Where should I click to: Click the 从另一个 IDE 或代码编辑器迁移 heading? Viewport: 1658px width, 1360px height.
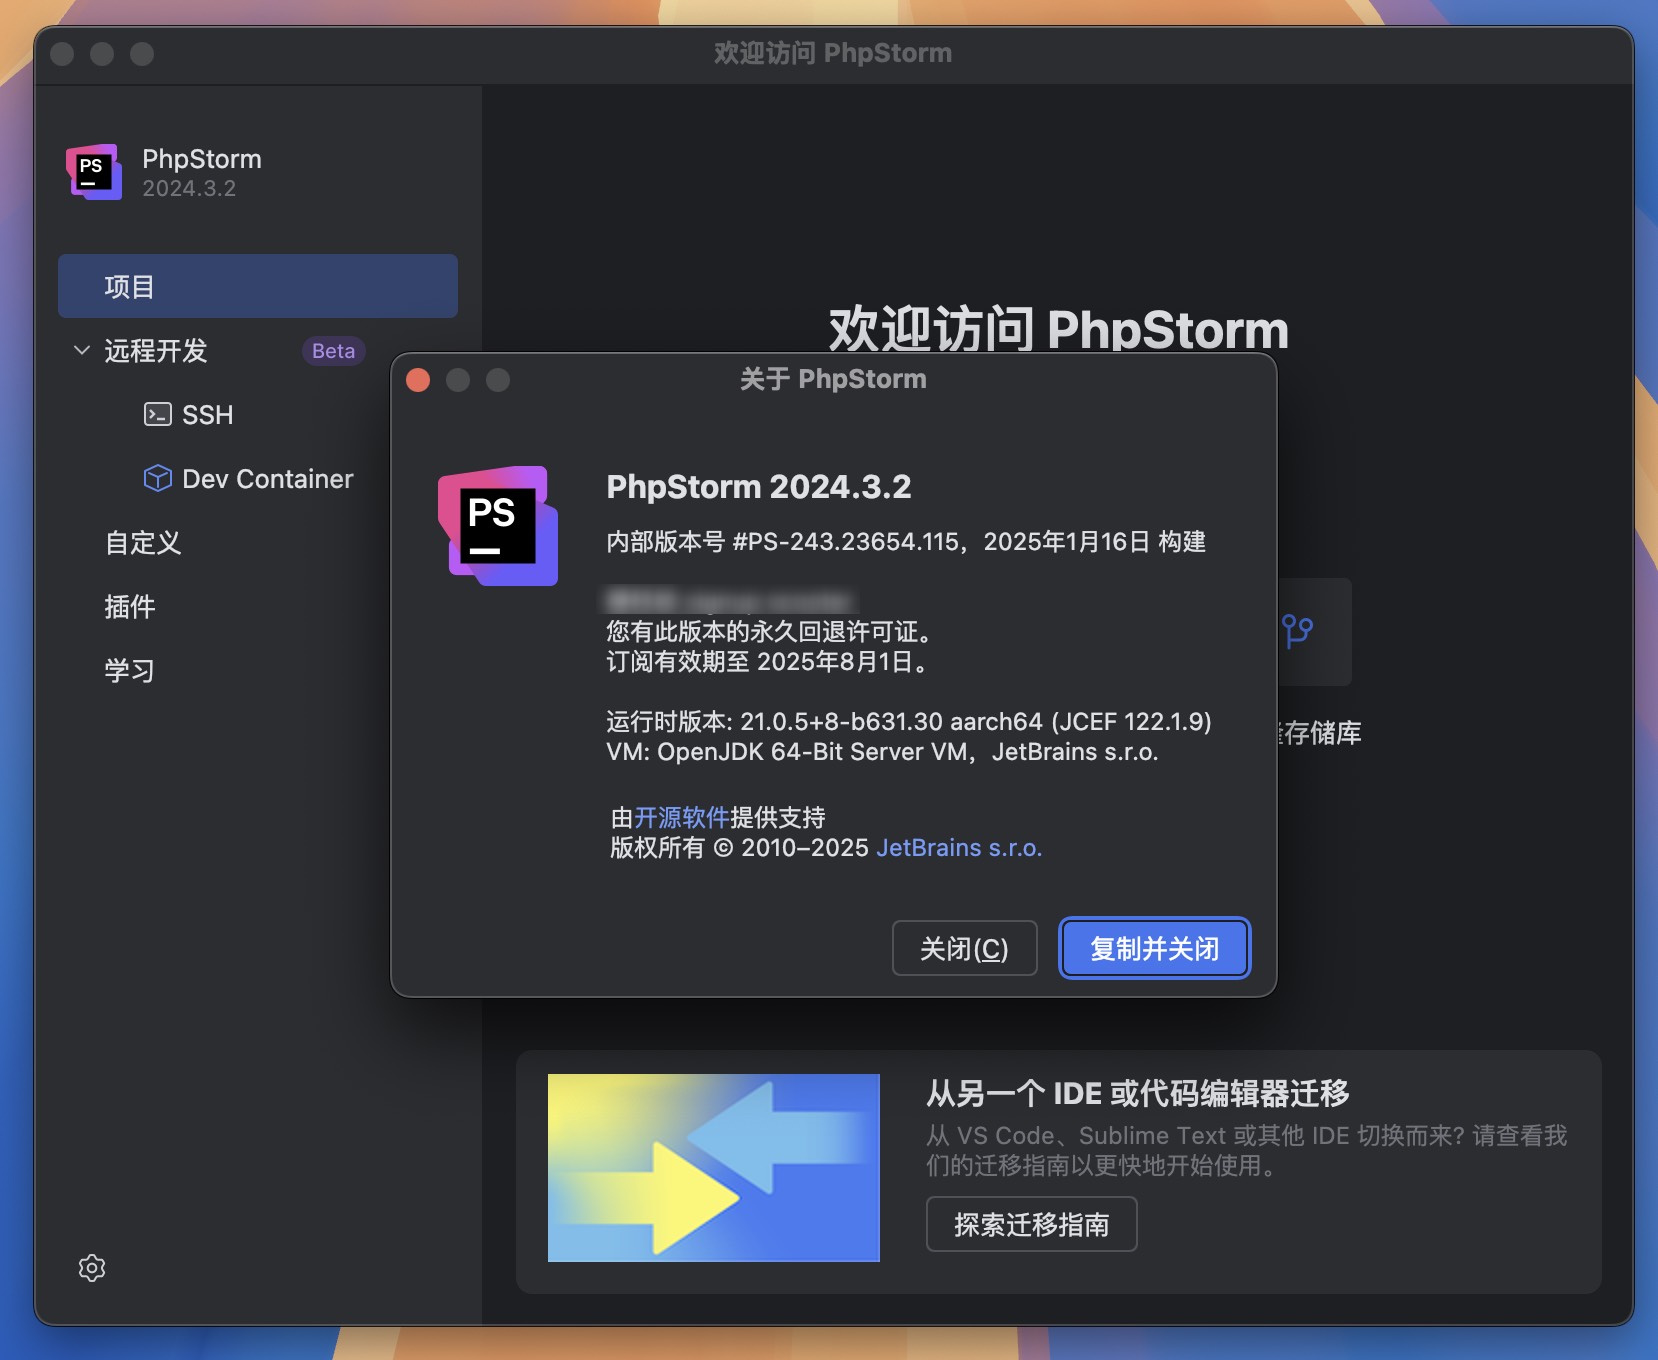(1138, 1093)
